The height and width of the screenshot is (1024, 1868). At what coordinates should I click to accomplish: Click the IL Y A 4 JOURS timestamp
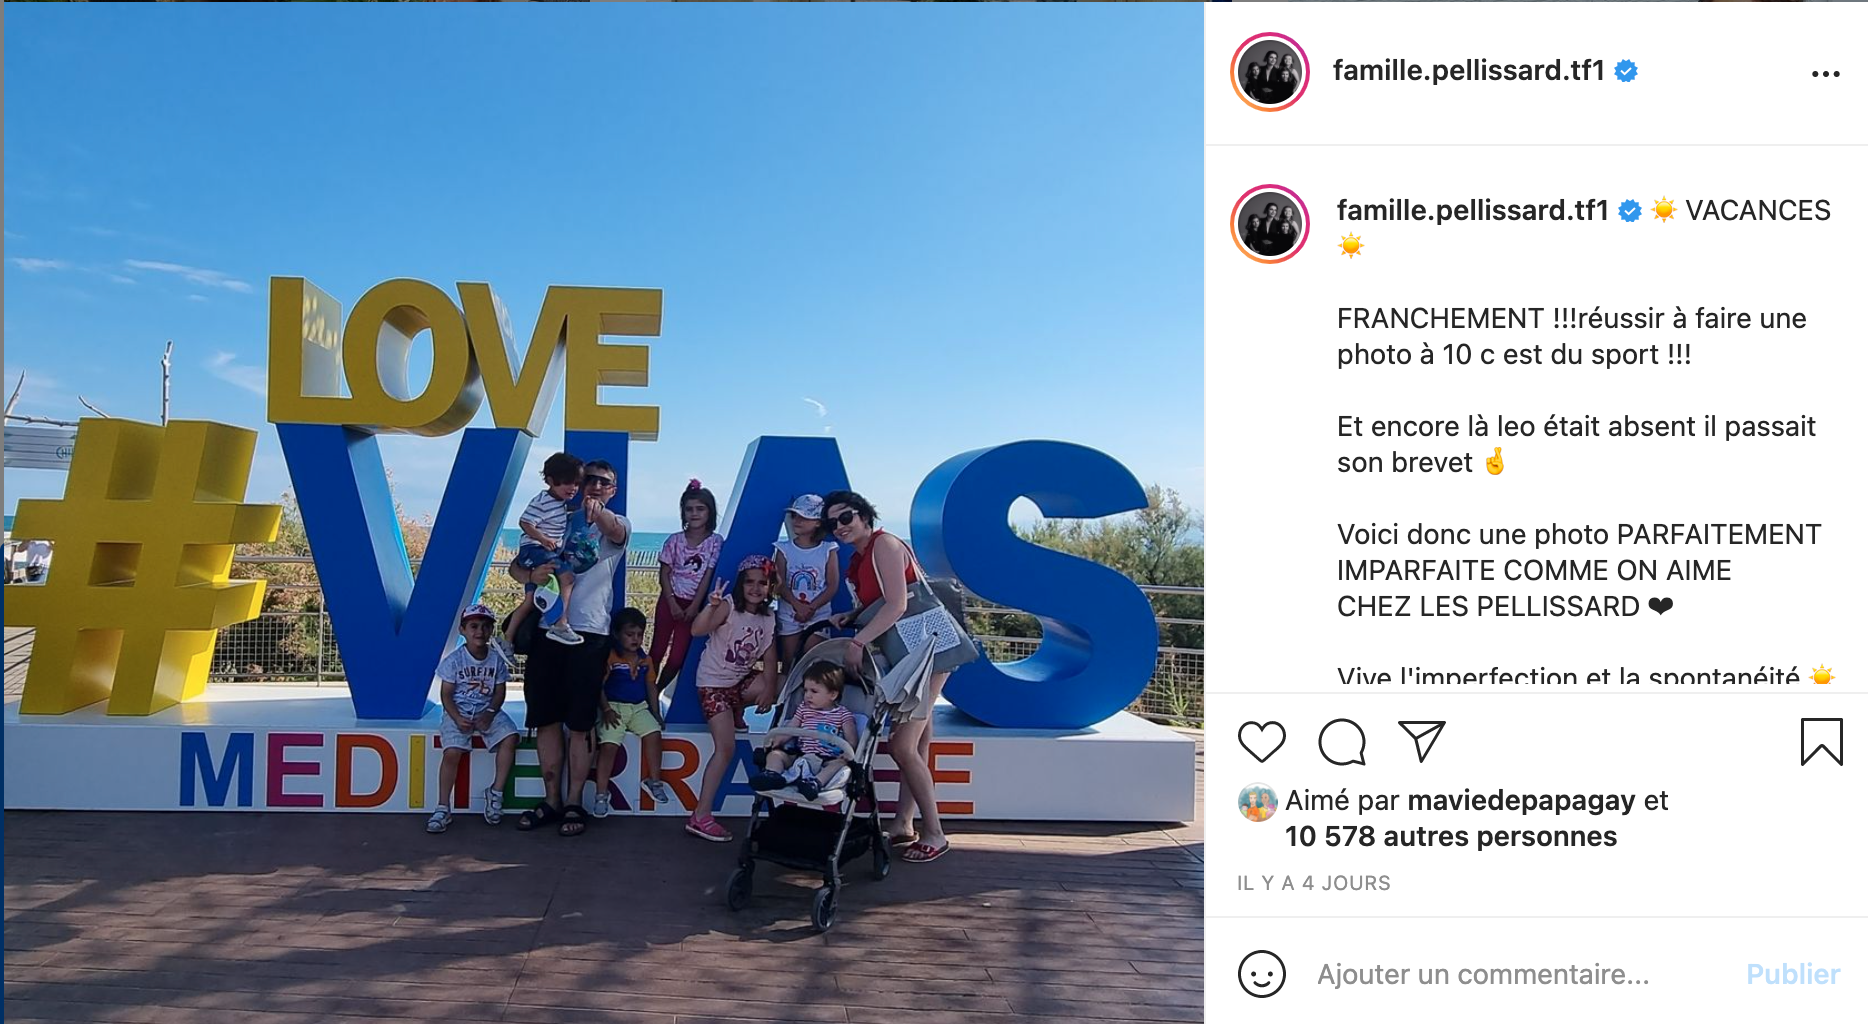tap(1313, 883)
